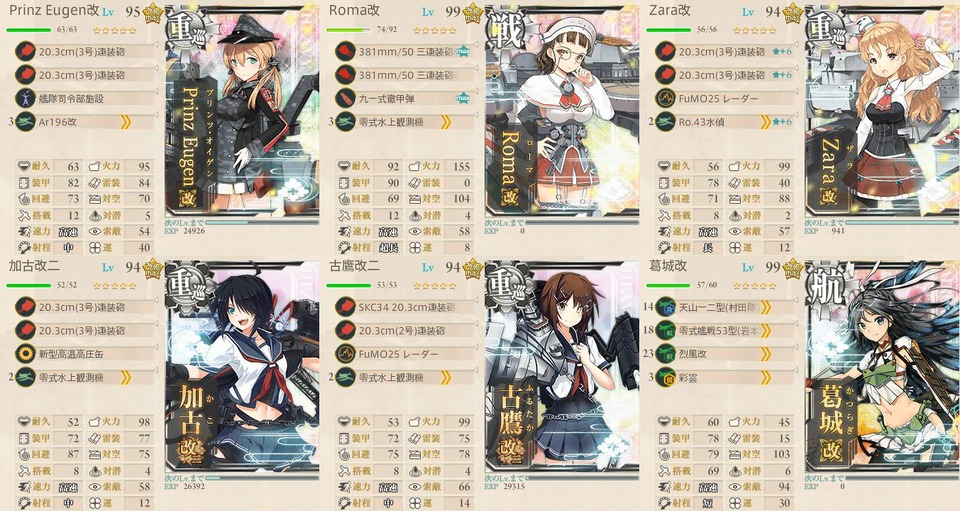The width and height of the screenshot is (960, 511).
Task: Click the Tenzan Model 12 torpedo bomber icon
Action: [666, 307]
